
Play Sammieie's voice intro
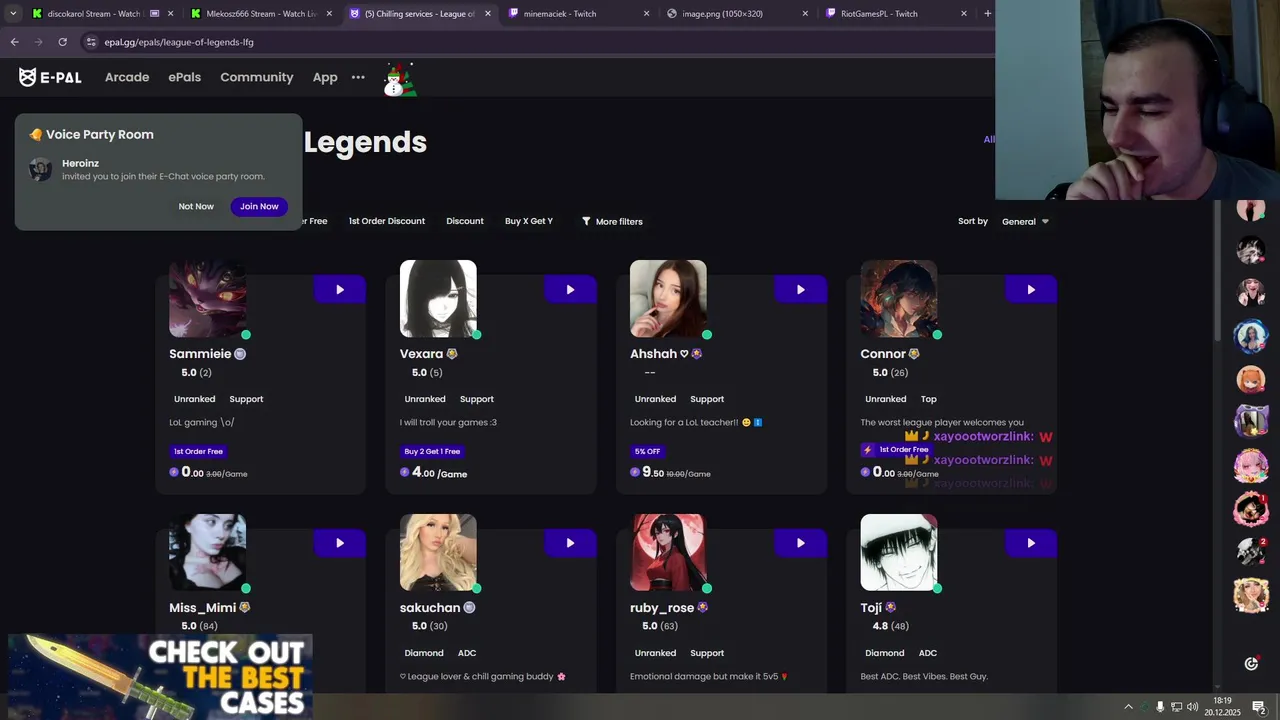click(x=340, y=289)
